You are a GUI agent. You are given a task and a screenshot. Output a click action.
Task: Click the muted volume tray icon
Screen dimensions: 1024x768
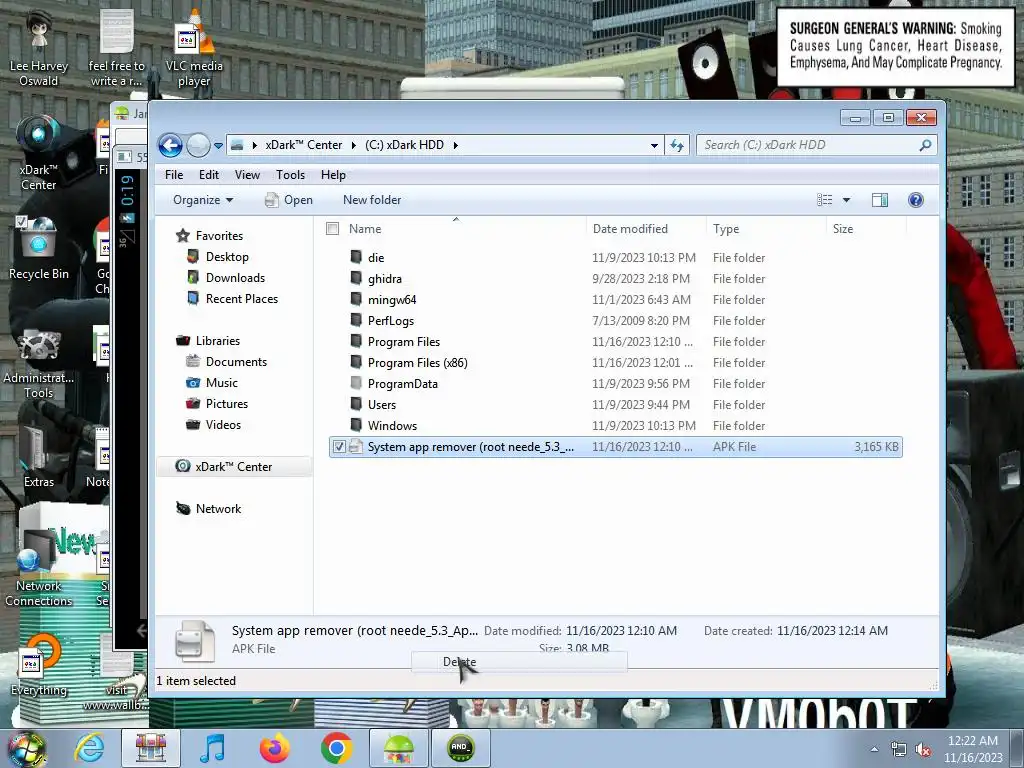click(x=923, y=749)
